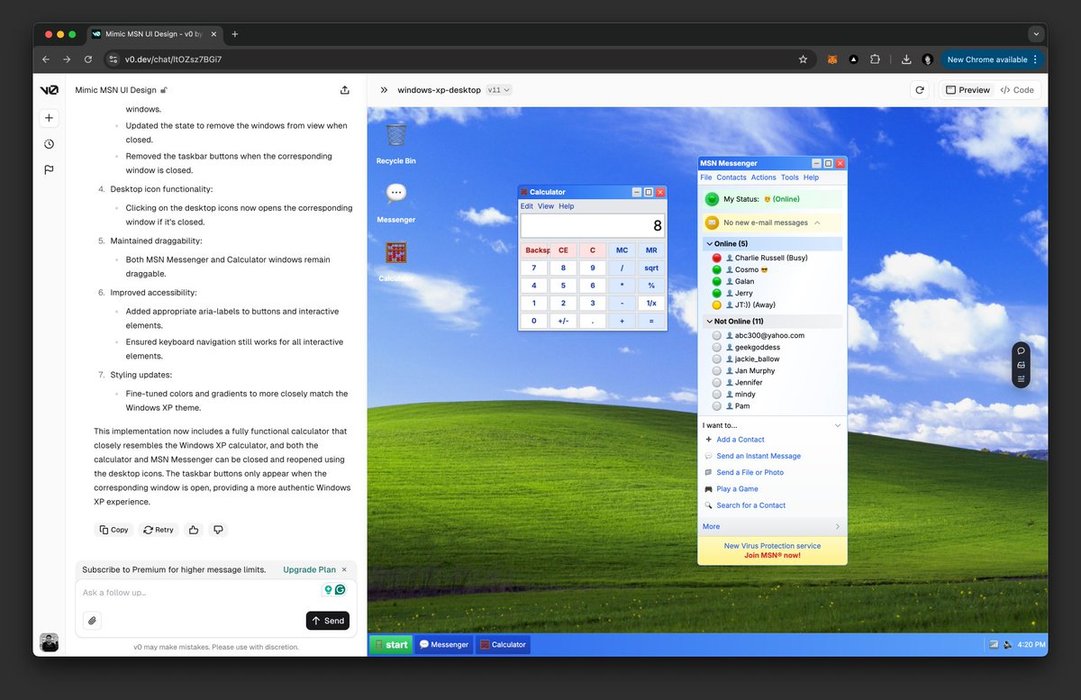Start a new chat with plus icon
The height and width of the screenshot is (700, 1081).
[x=49, y=118]
